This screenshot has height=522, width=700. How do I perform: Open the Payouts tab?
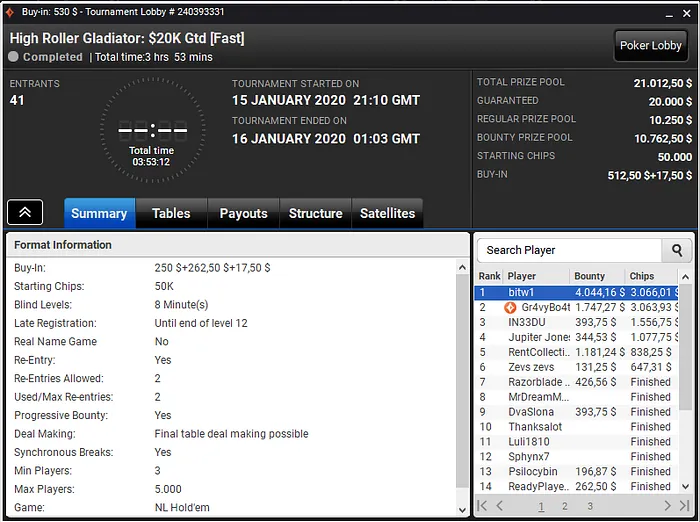coord(243,213)
